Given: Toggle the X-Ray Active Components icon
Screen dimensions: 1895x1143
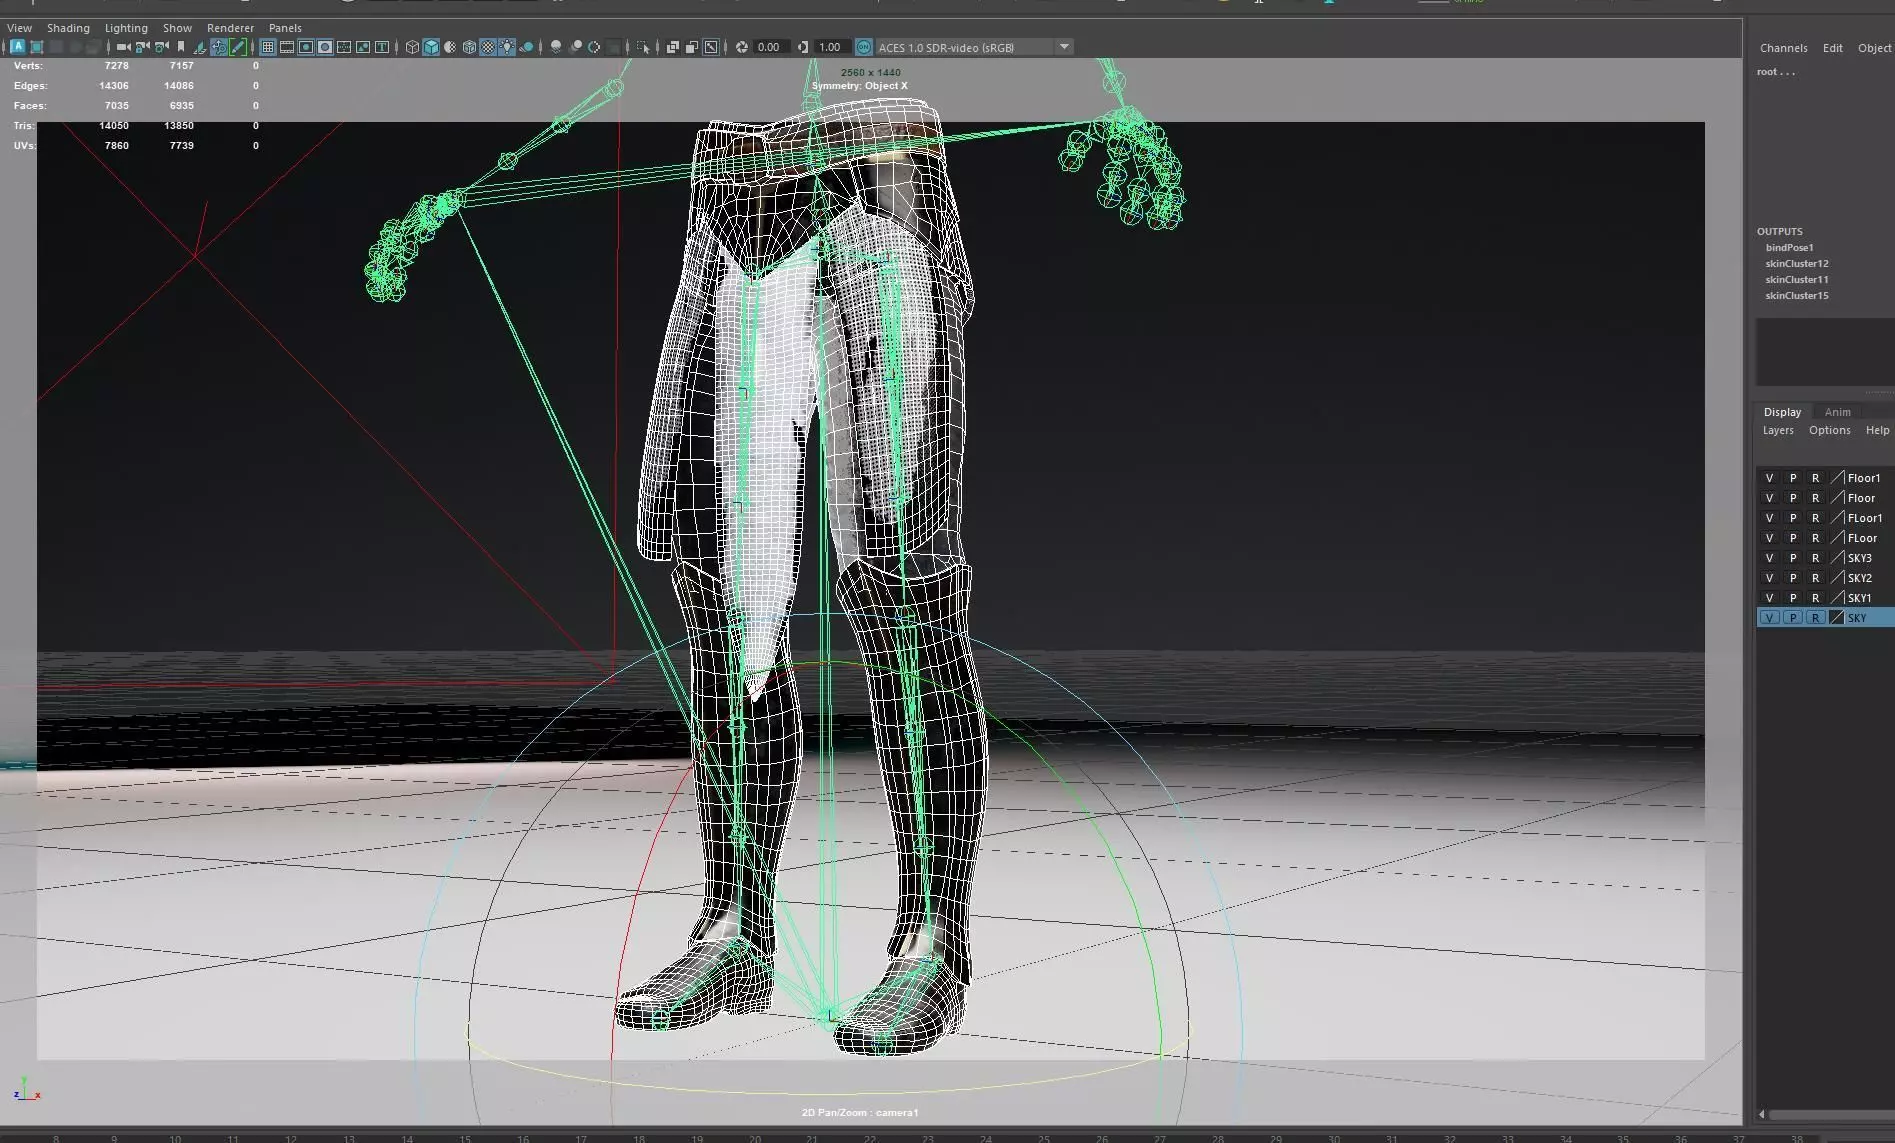Looking at the screenshot, I should [x=691, y=47].
